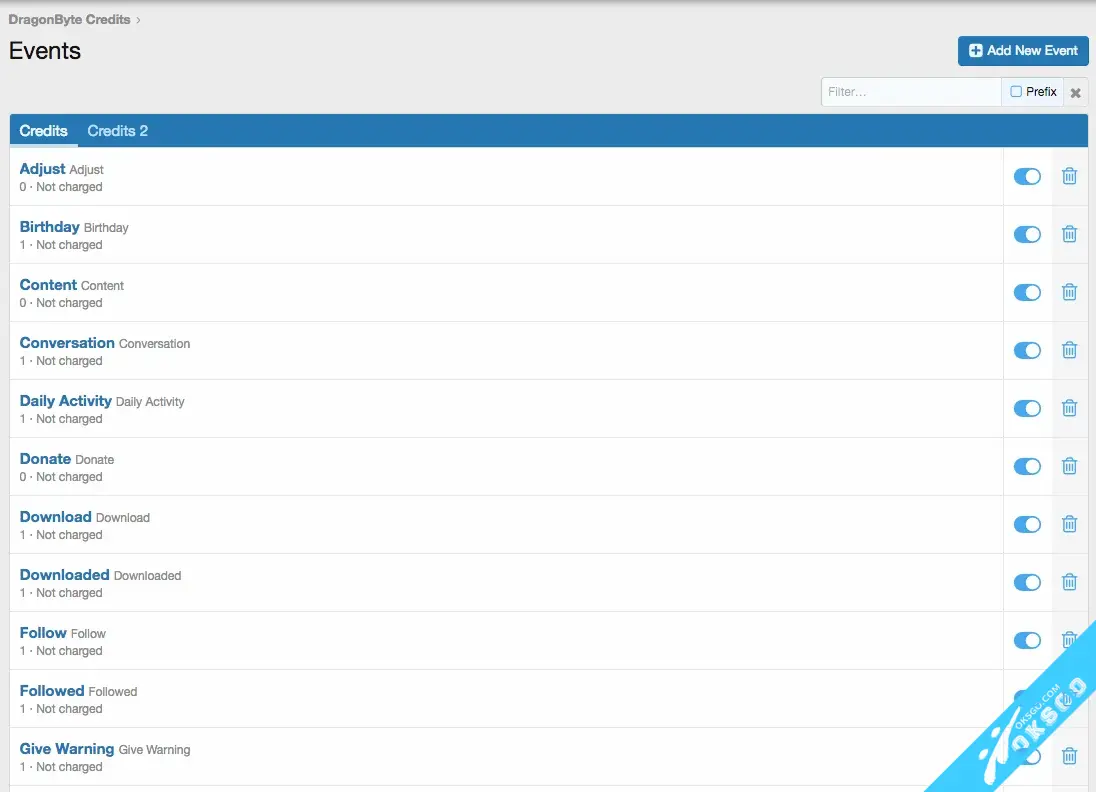Delete the Conversation event row
This screenshot has width=1096, height=792.
tap(1069, 350)
